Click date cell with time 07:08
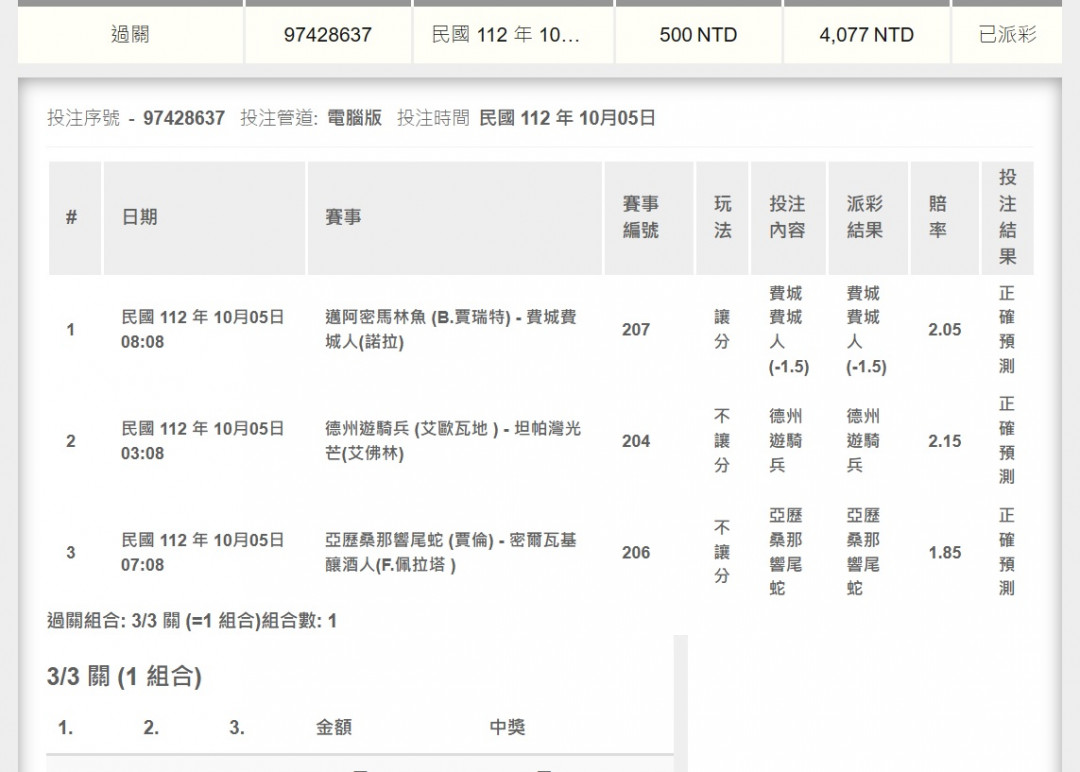Image resolution: width=1080 pixels, height=772 pixels. 202,552
